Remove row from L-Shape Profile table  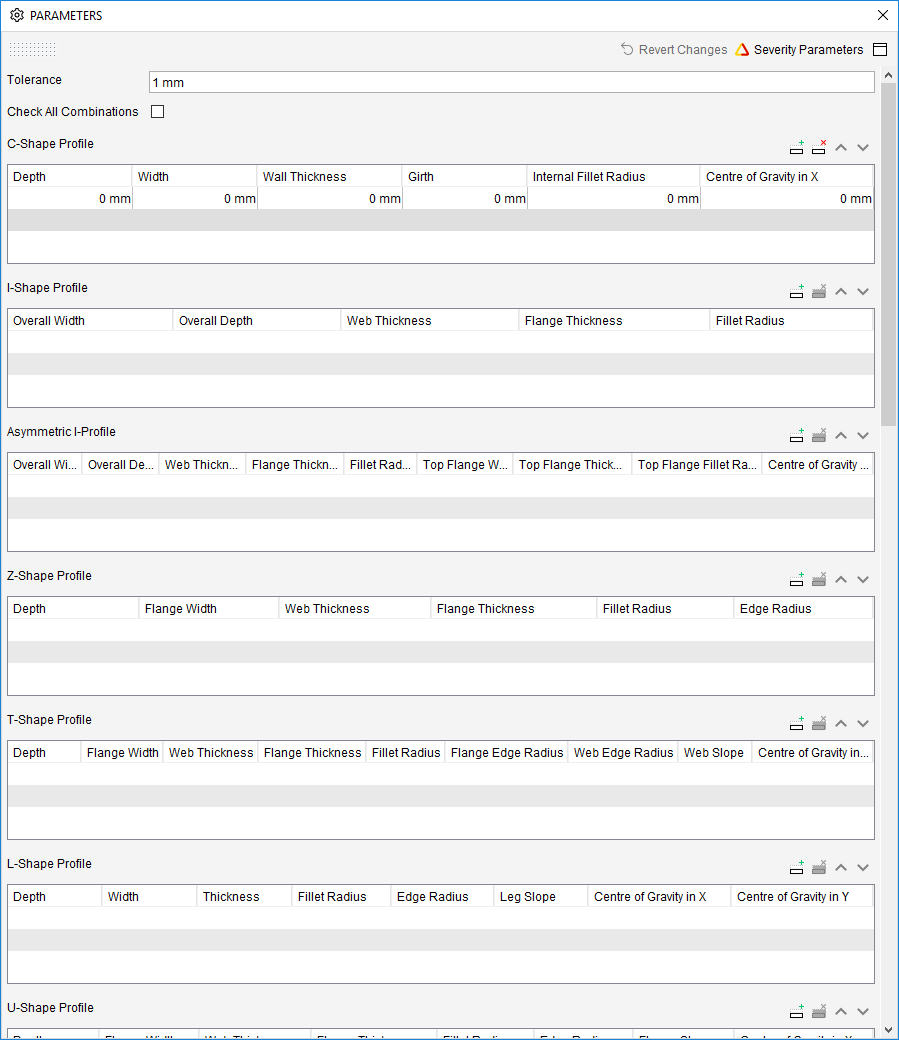click(x=819, y=867)
